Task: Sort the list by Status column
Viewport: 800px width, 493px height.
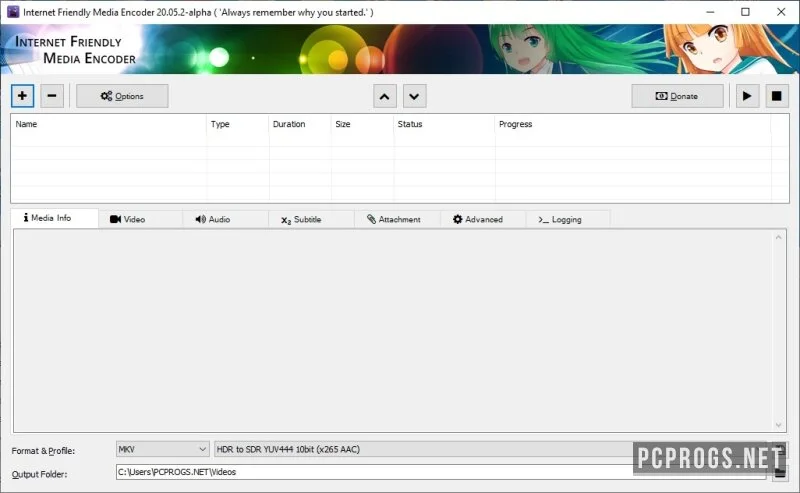Action: [x=444, y=124]
